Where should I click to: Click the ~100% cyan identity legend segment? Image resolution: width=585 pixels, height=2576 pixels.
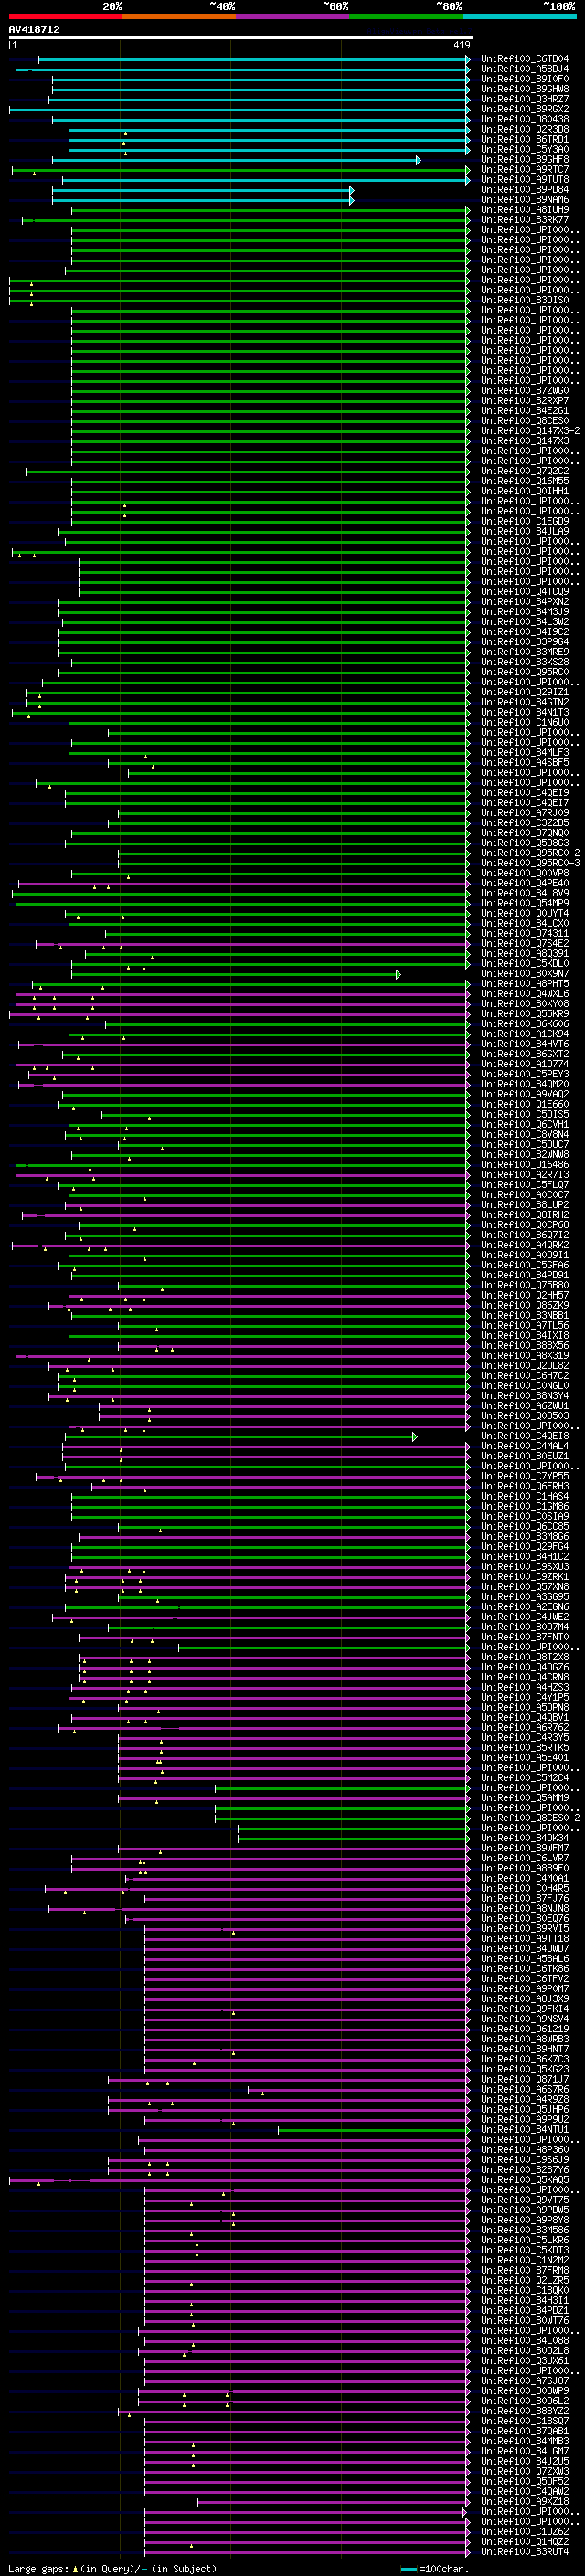click(x=519, y=16)
